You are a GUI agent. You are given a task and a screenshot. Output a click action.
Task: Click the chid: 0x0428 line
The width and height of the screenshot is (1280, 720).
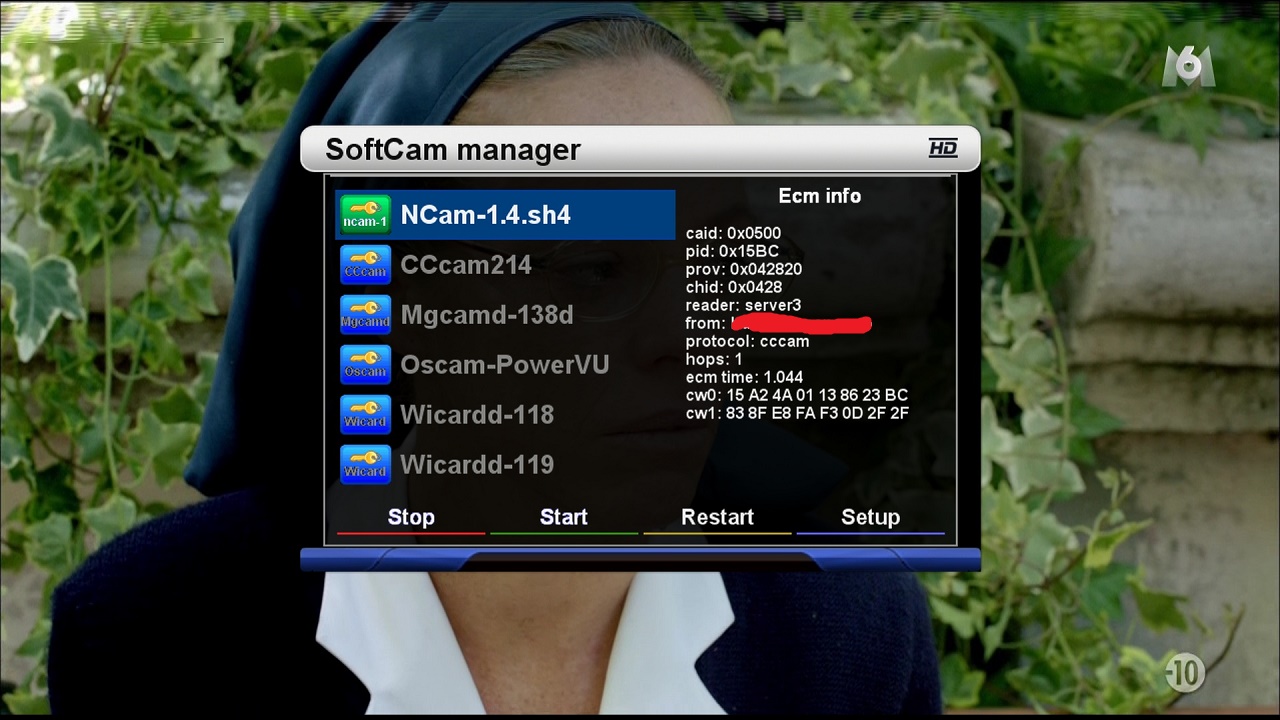click(x=734, y=287)
